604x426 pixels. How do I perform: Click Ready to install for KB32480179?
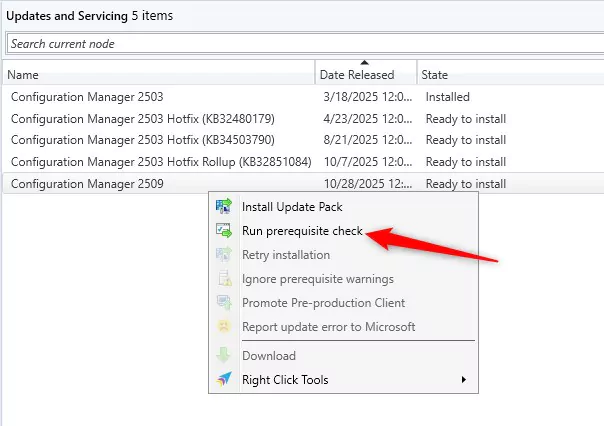[x=466, y=119]
